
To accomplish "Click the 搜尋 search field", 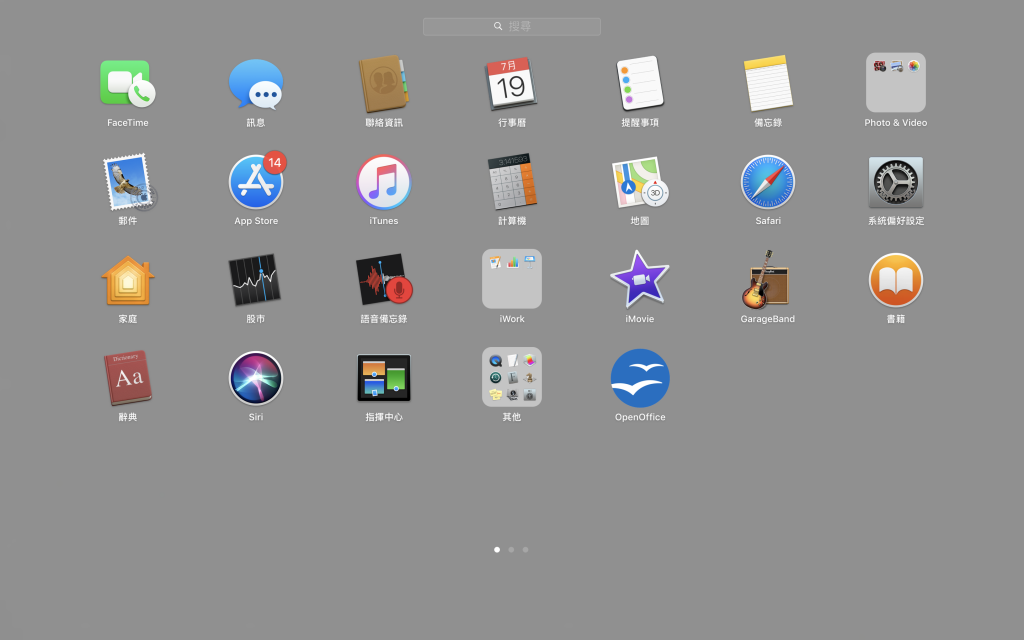I will [x=512, y=27].
